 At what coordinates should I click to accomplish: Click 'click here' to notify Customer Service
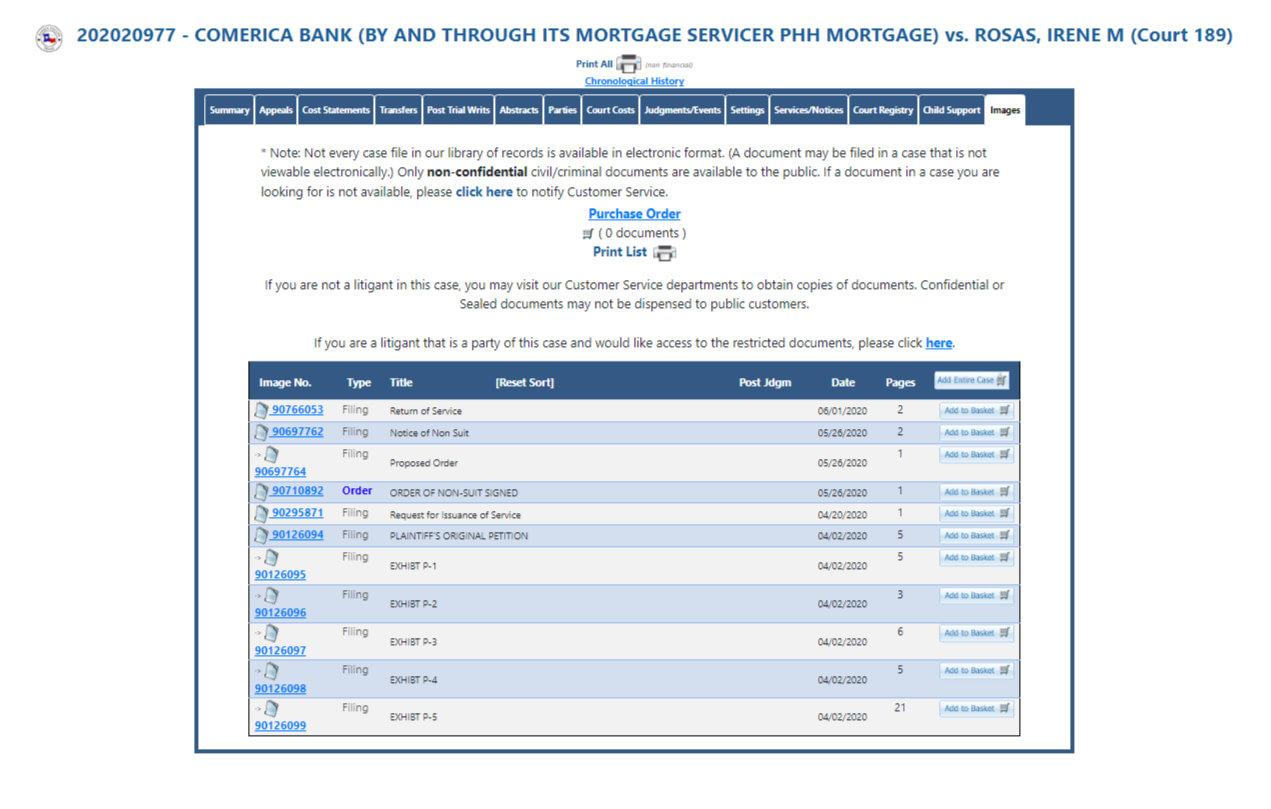(484, 192)
